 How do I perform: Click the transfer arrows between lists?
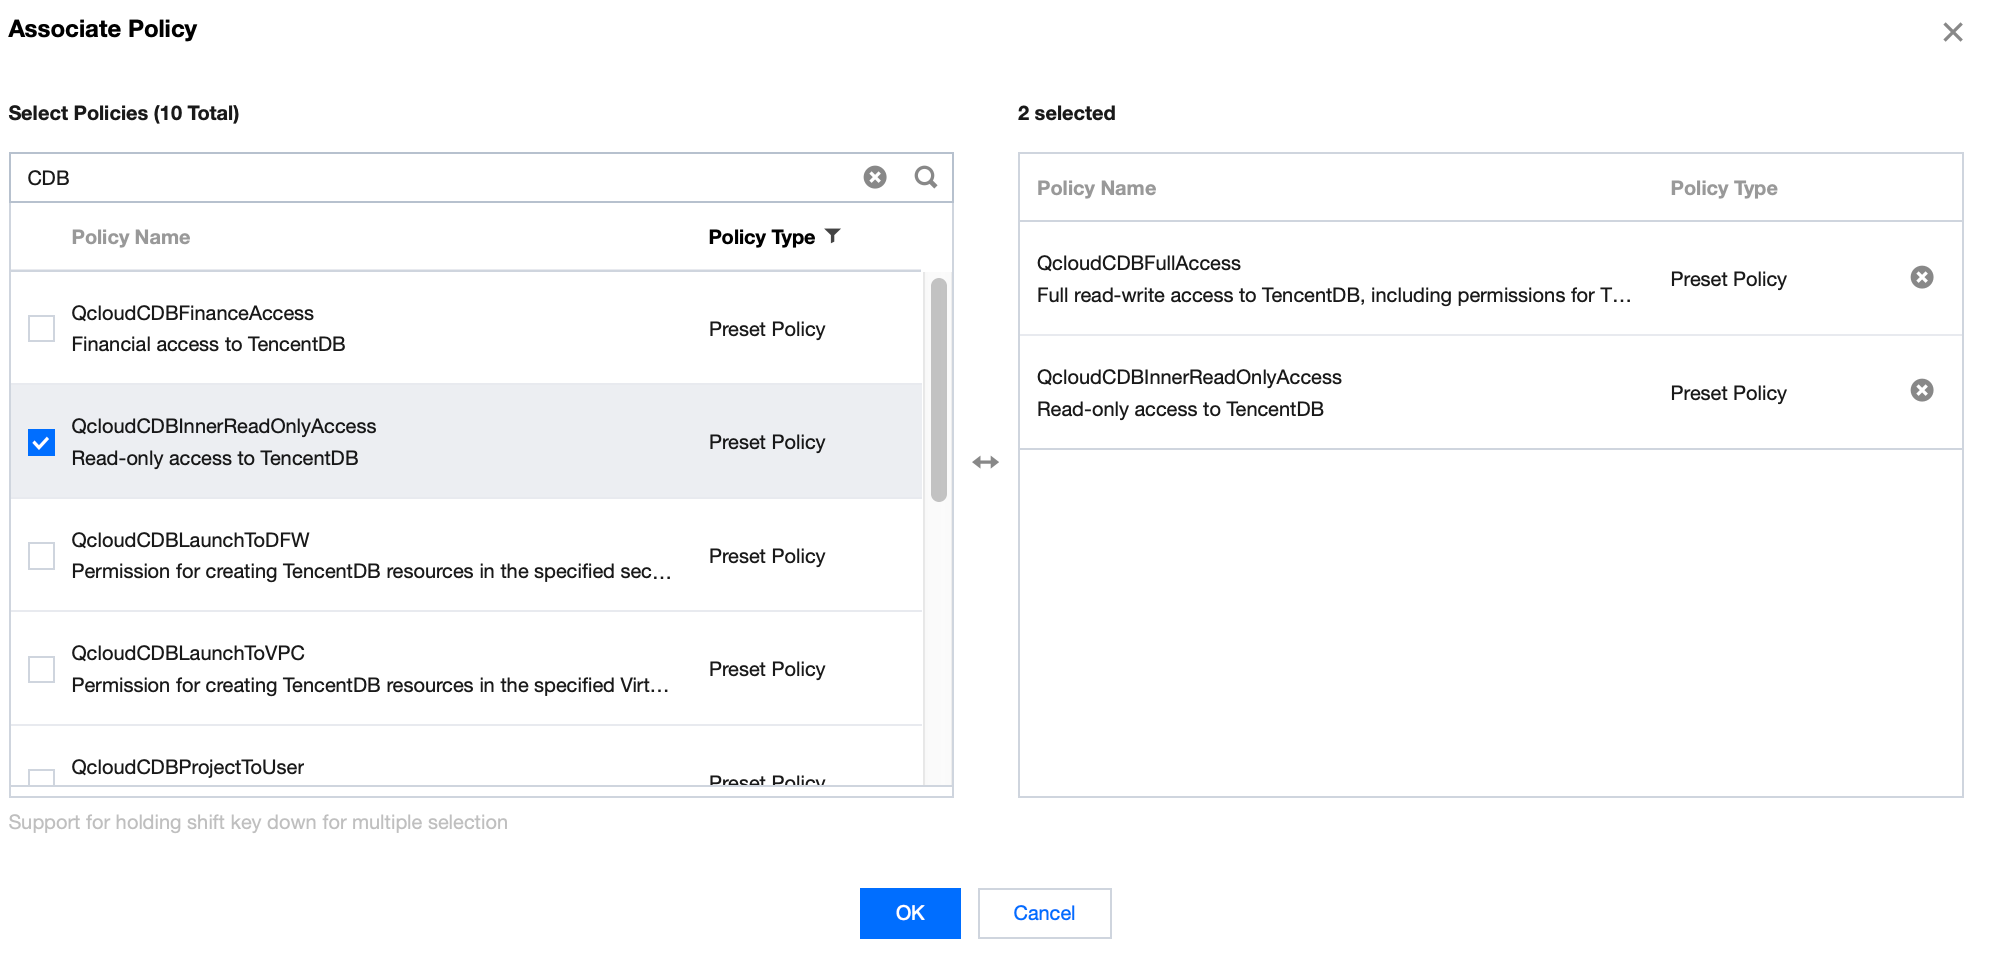pyautogui.click(x=985, y=462)
